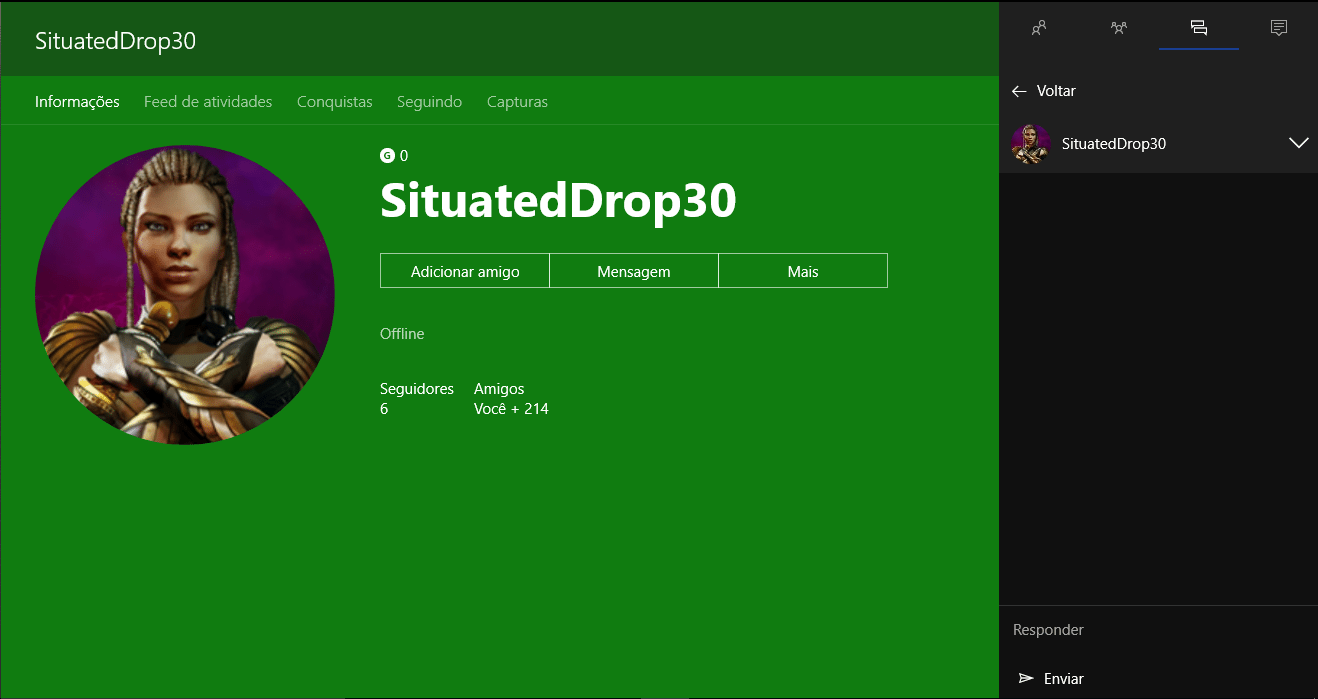The width and height of the screenshot is (1318, 699).
Task: Open the Friends list icon in sidebar
Action: (x=1039, y=28)
